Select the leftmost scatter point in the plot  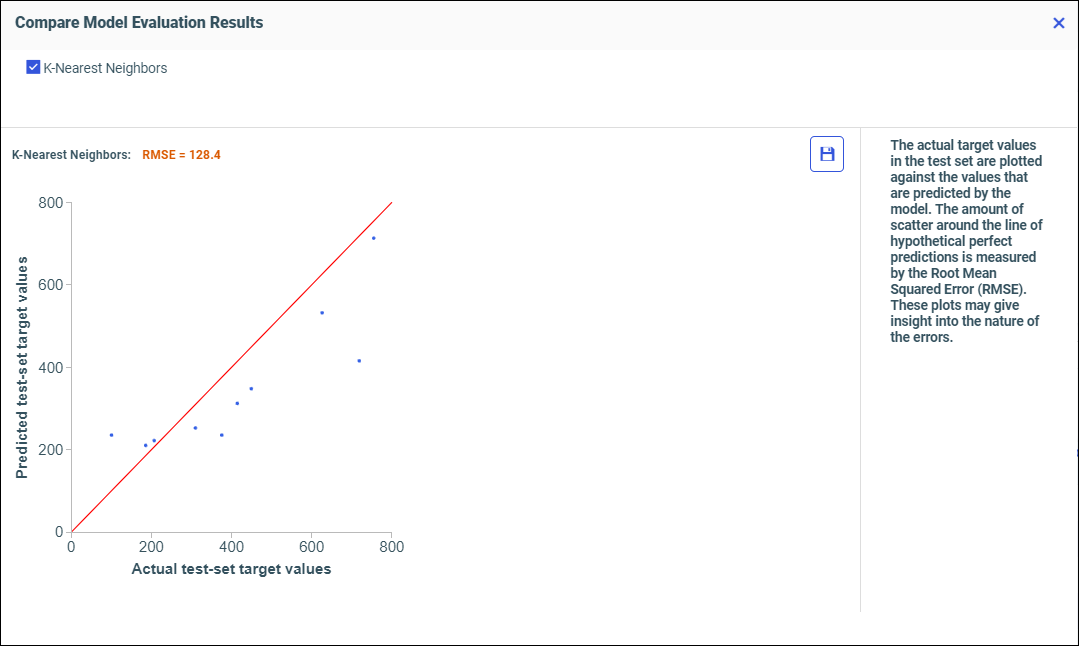coord(111,435)
